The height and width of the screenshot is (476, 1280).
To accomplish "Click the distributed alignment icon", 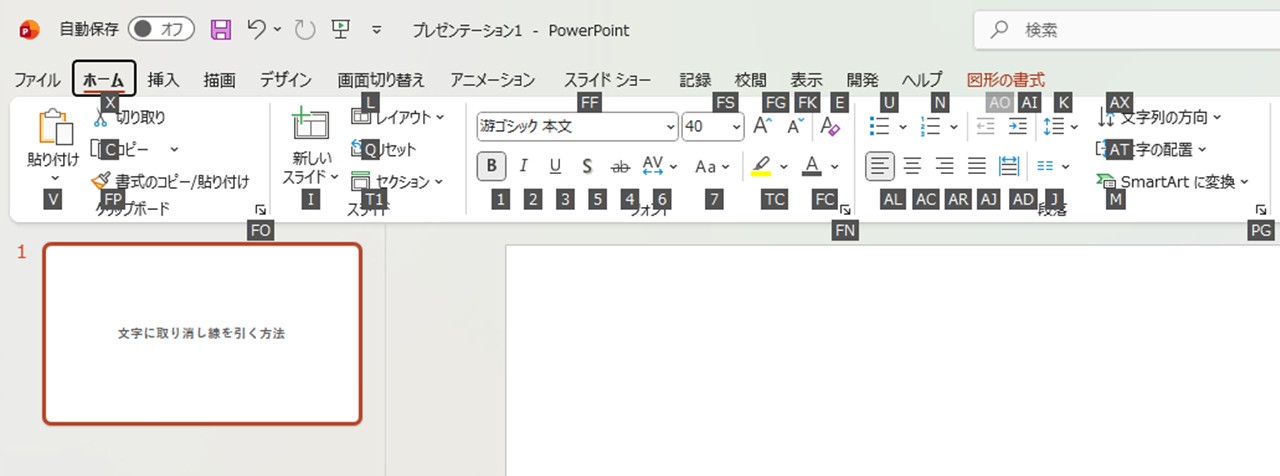I will pyautogui.click(x=1009, y=166).
